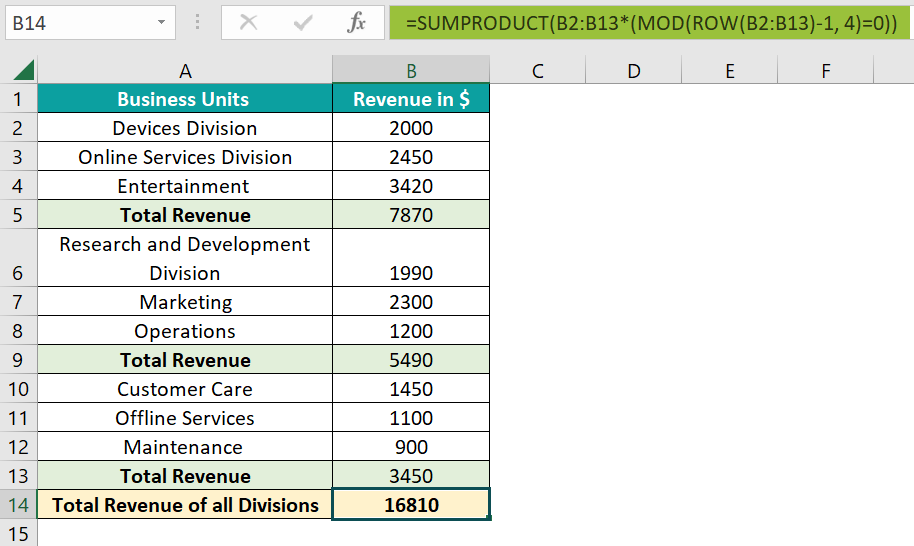Click the Cancel (X) formula bar icon

[248, 23]
